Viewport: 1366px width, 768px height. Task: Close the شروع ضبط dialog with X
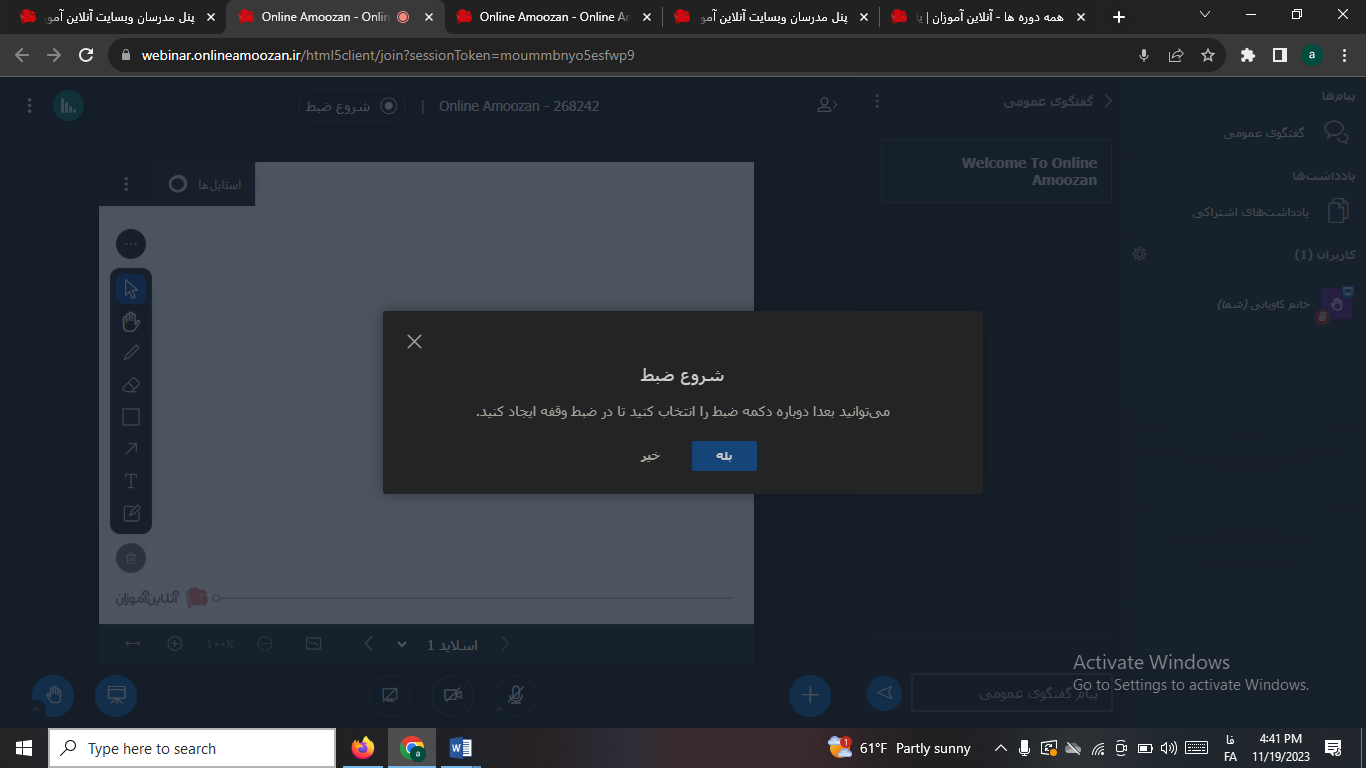pyautogui.click(x=415, y=341)
